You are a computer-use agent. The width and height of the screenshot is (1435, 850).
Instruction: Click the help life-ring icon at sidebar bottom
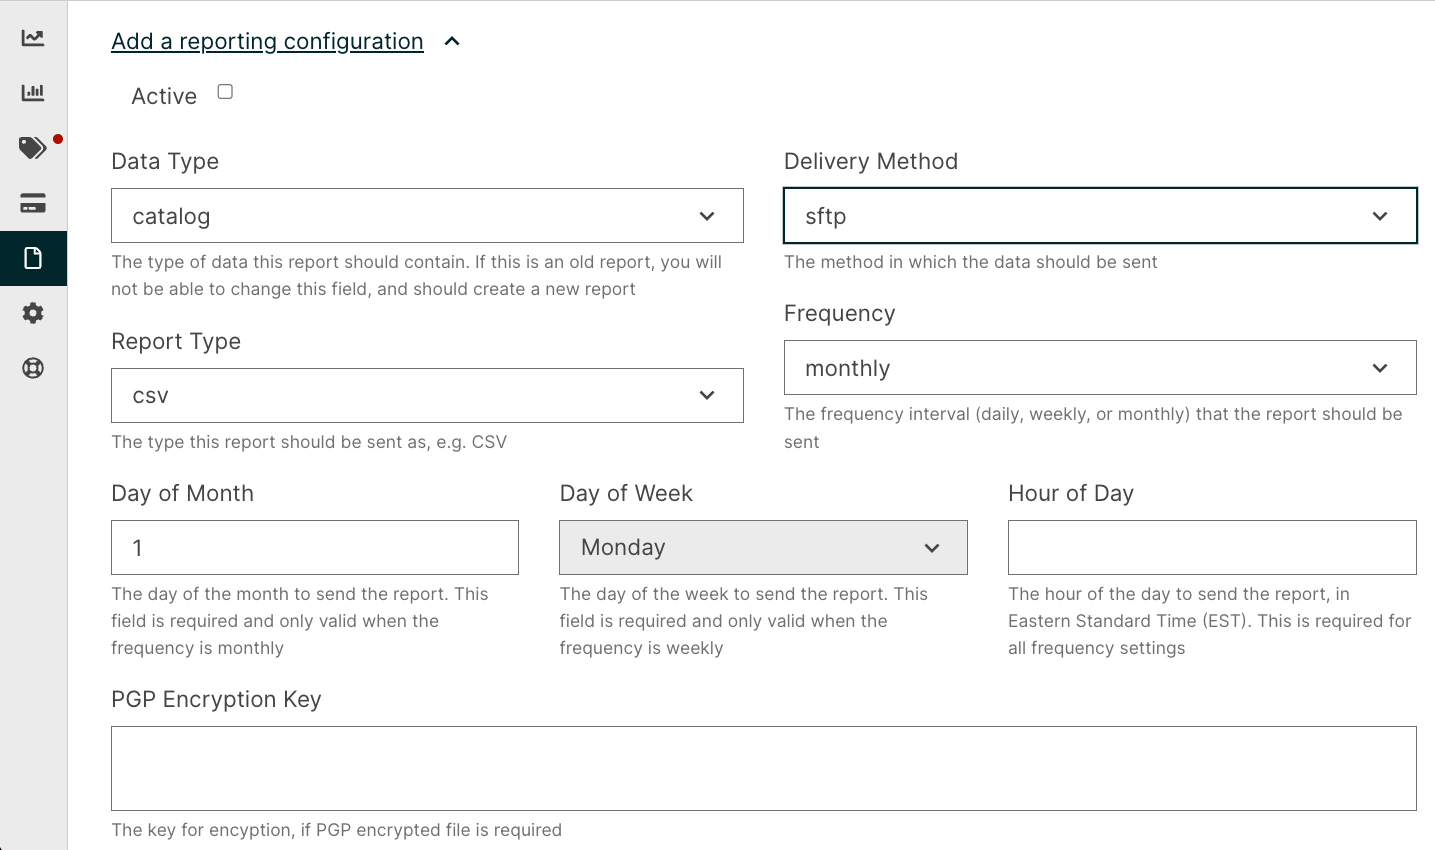[33, 368]
